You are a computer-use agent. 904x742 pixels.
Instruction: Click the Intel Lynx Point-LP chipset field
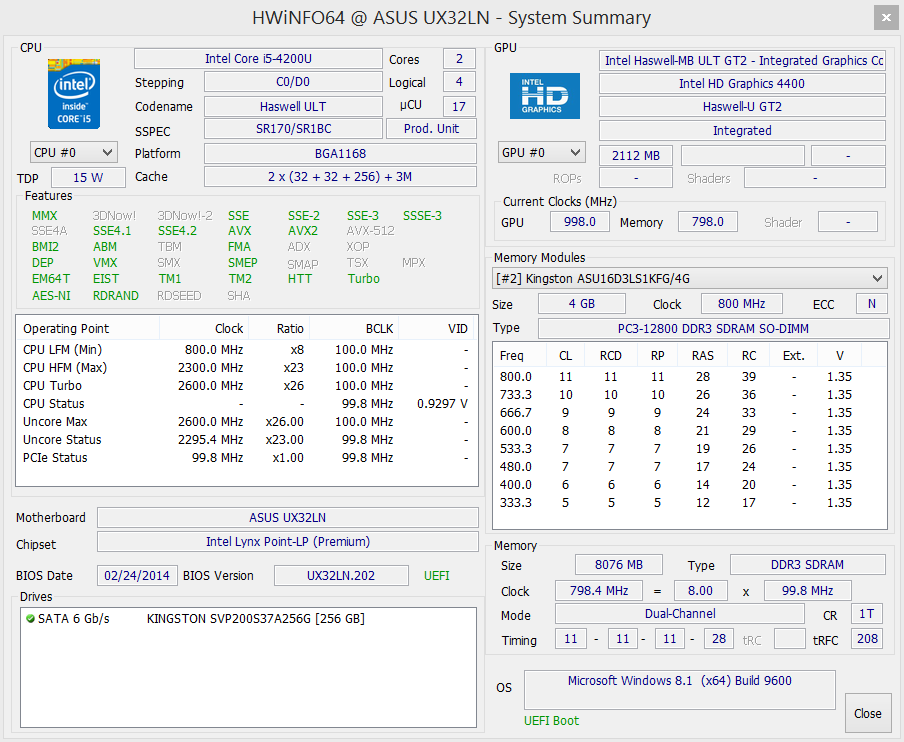coord(287,542)
